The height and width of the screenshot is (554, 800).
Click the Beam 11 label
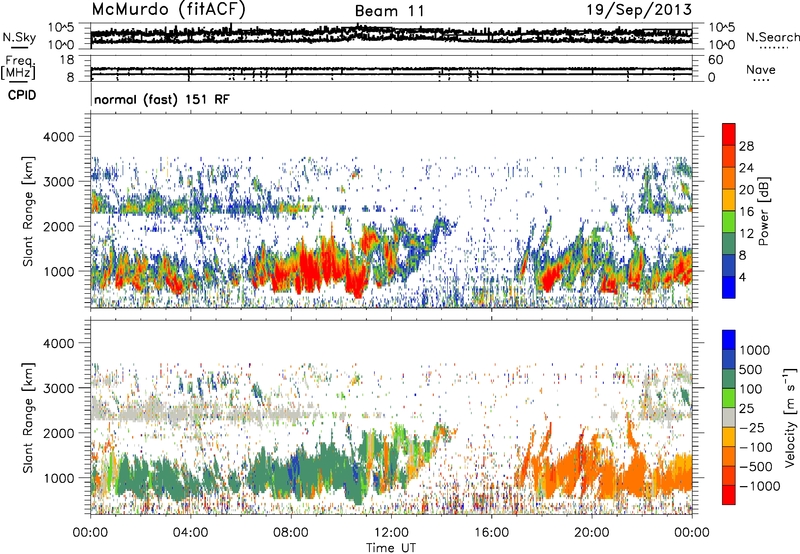click(x=390, y=11)
